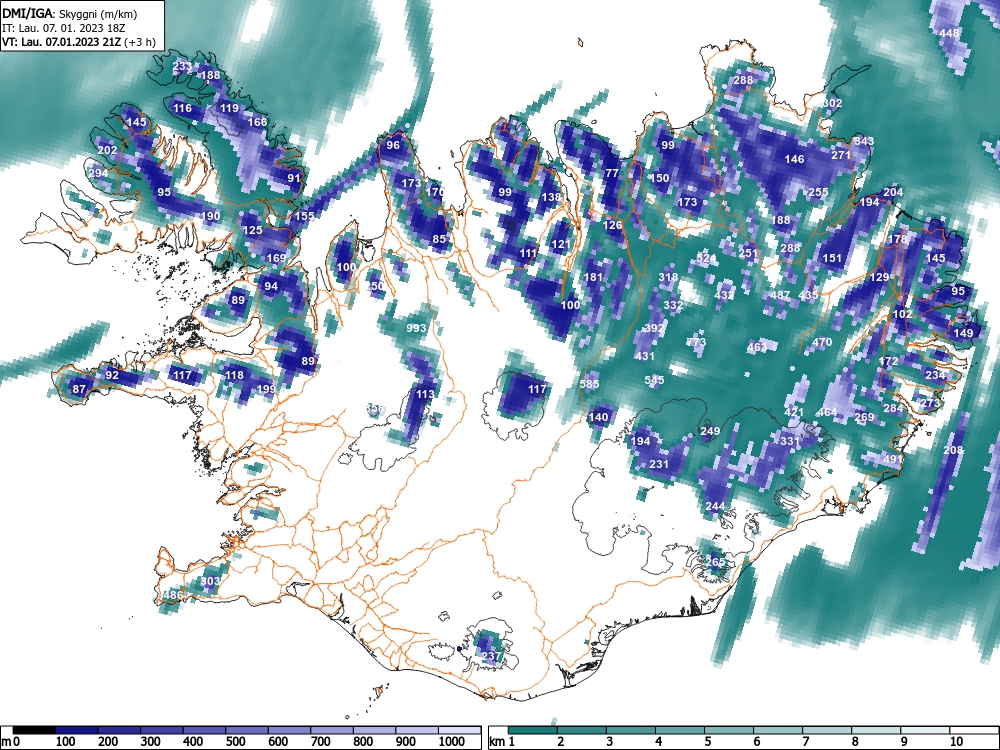
Task: Click the visibility value '149' on the east coast
Action: tap(964, 333)
